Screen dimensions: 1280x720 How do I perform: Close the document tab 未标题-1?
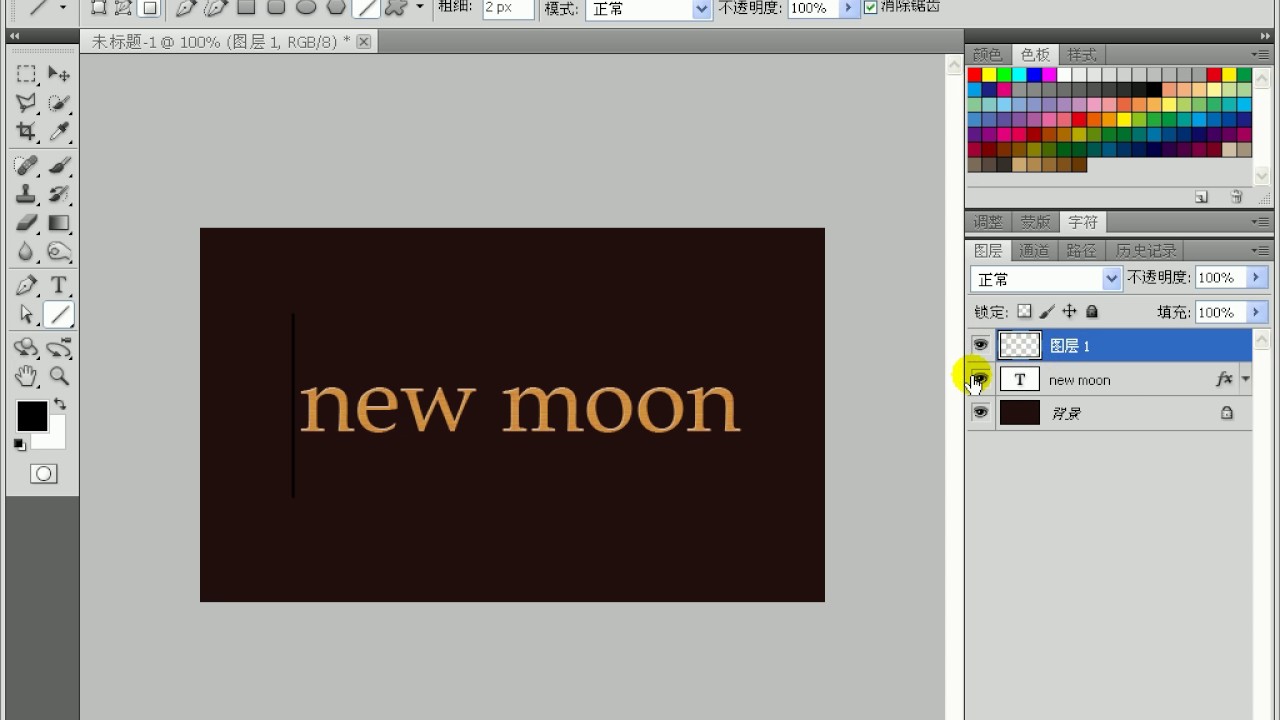coord(363,41)
